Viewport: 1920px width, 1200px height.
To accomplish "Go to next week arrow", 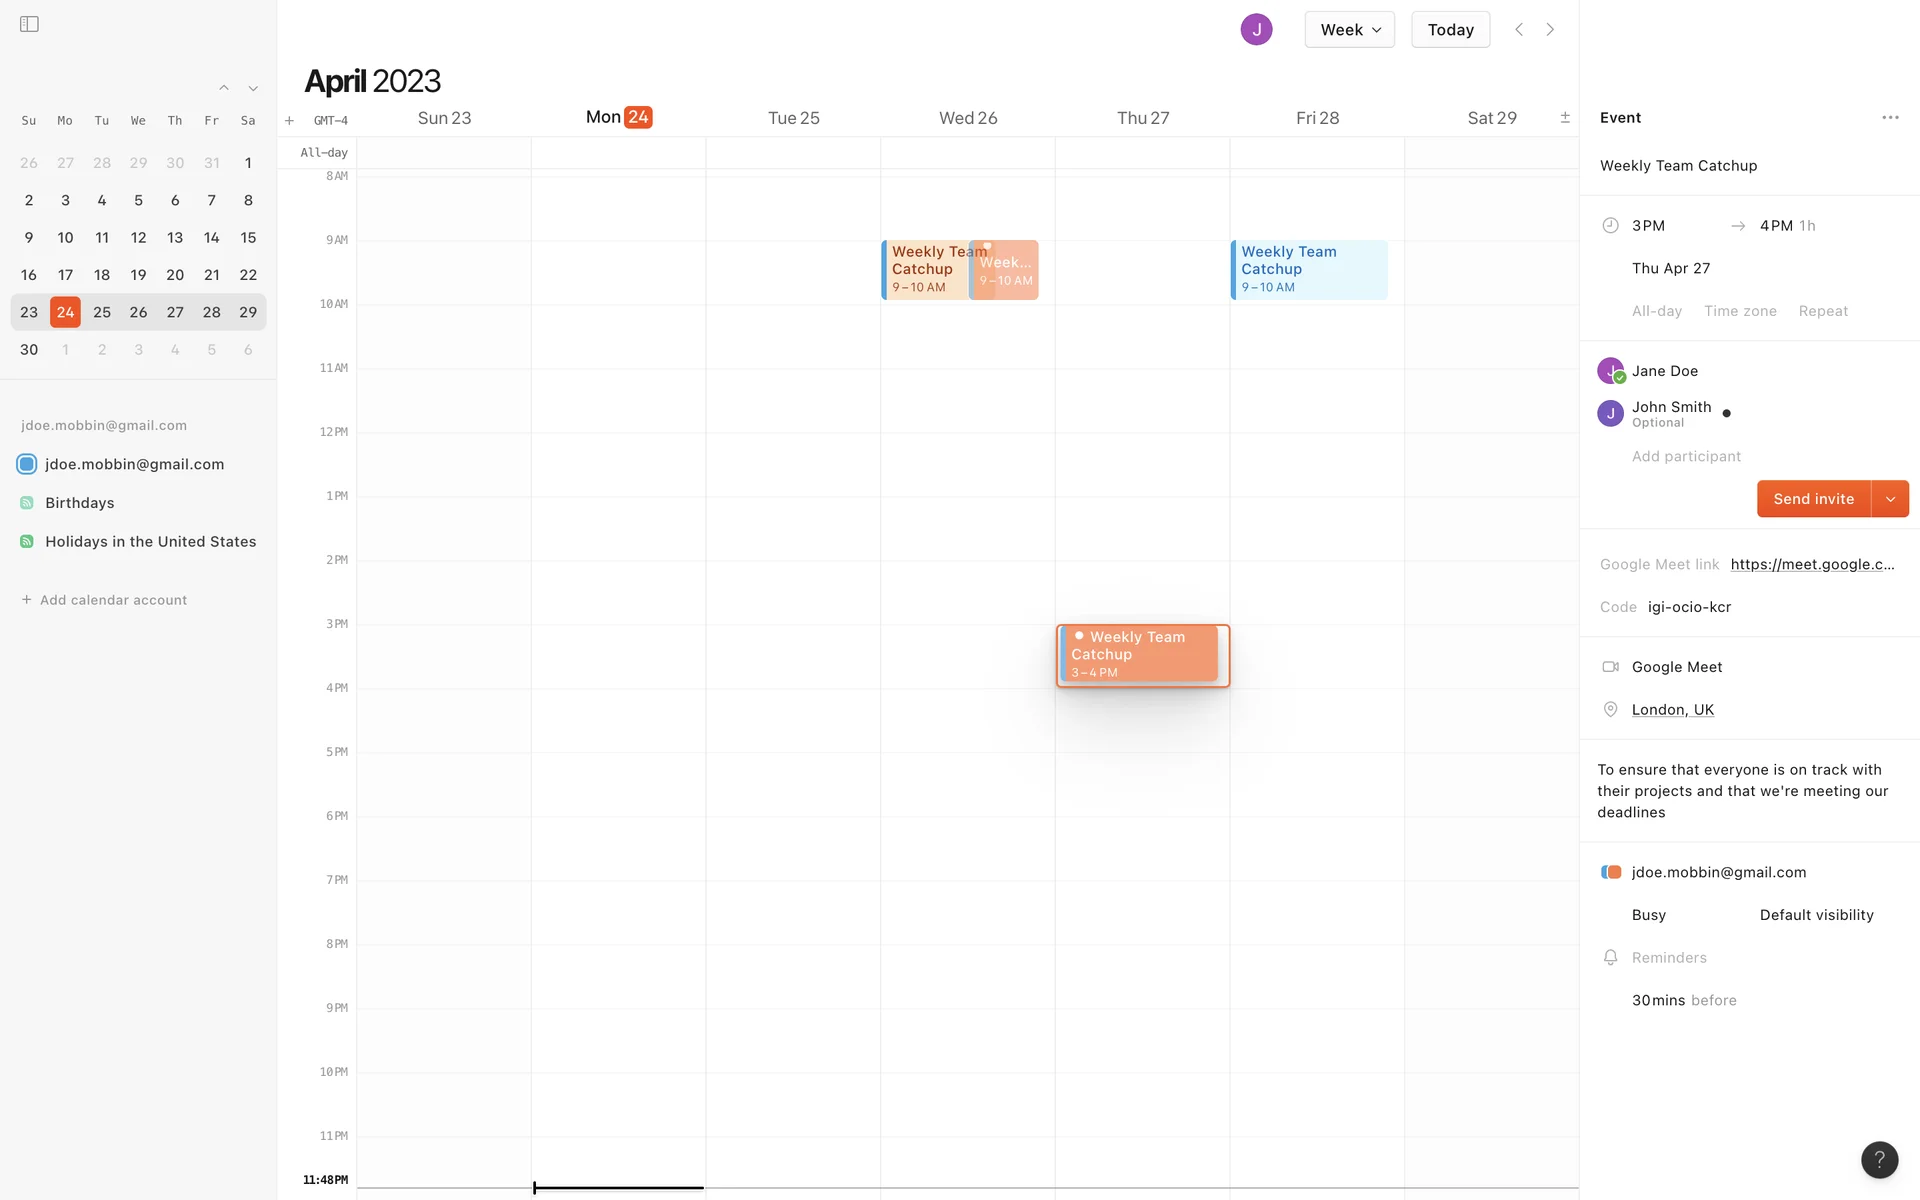I will (x=1550, y=30).
